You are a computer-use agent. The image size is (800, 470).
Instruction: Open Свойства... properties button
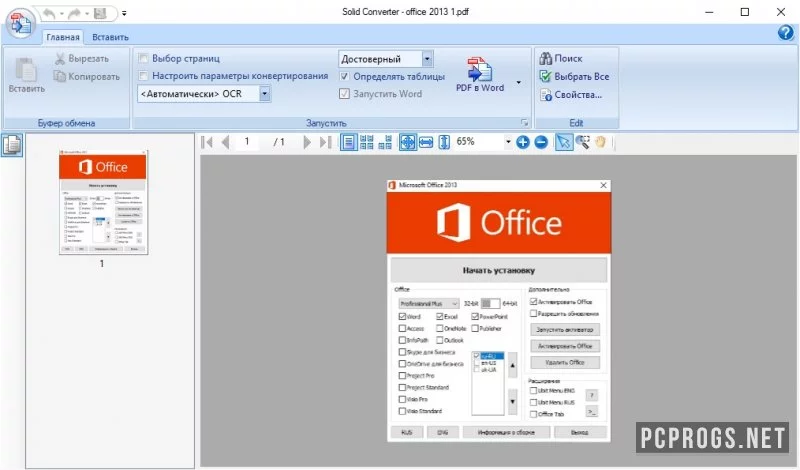(571, 95)
